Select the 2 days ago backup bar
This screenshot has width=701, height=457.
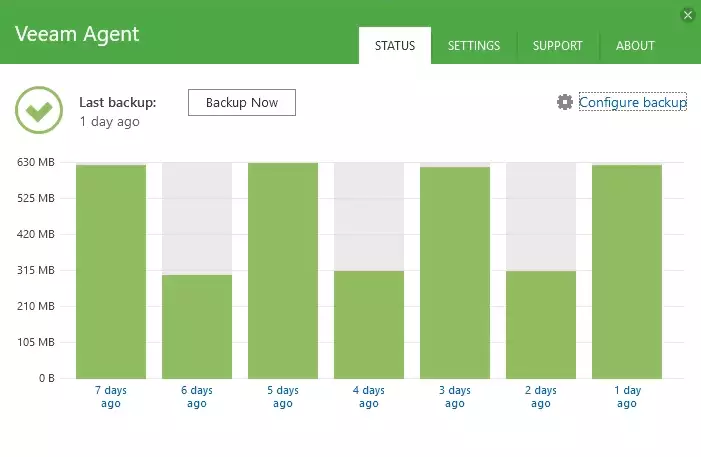[x=541, y=324]
